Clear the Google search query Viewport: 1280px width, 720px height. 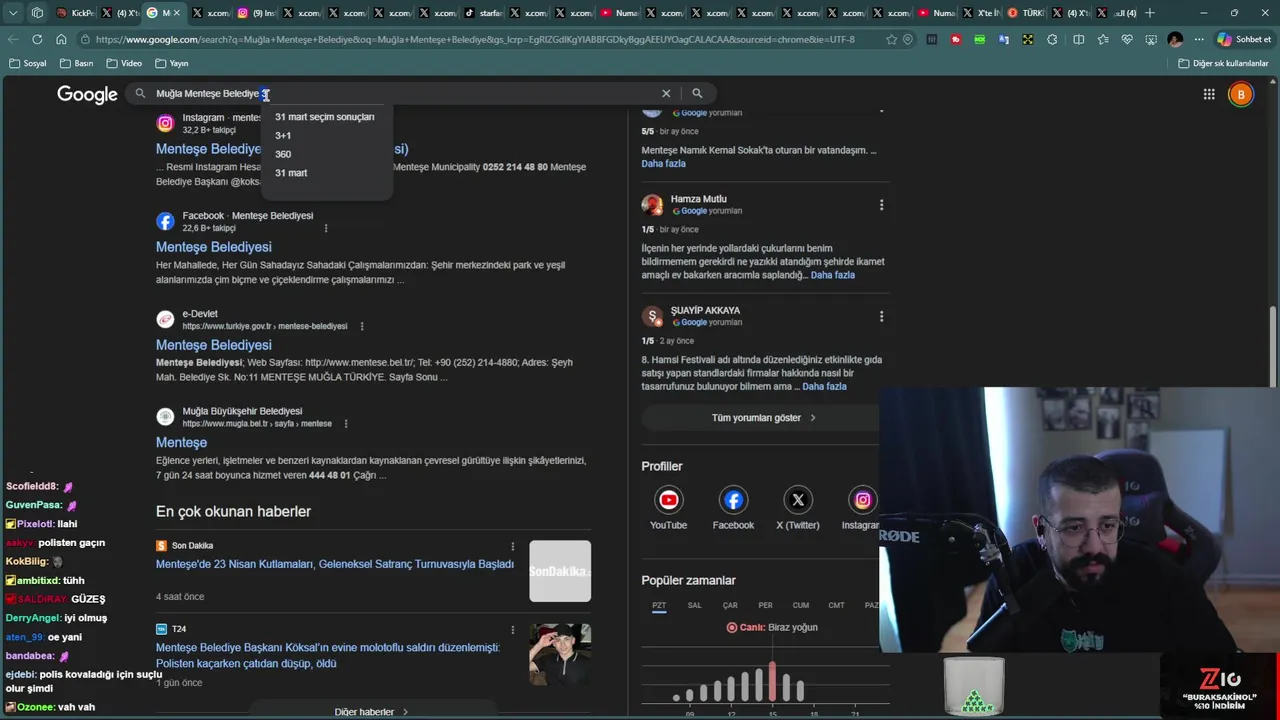tap(666, 93)
